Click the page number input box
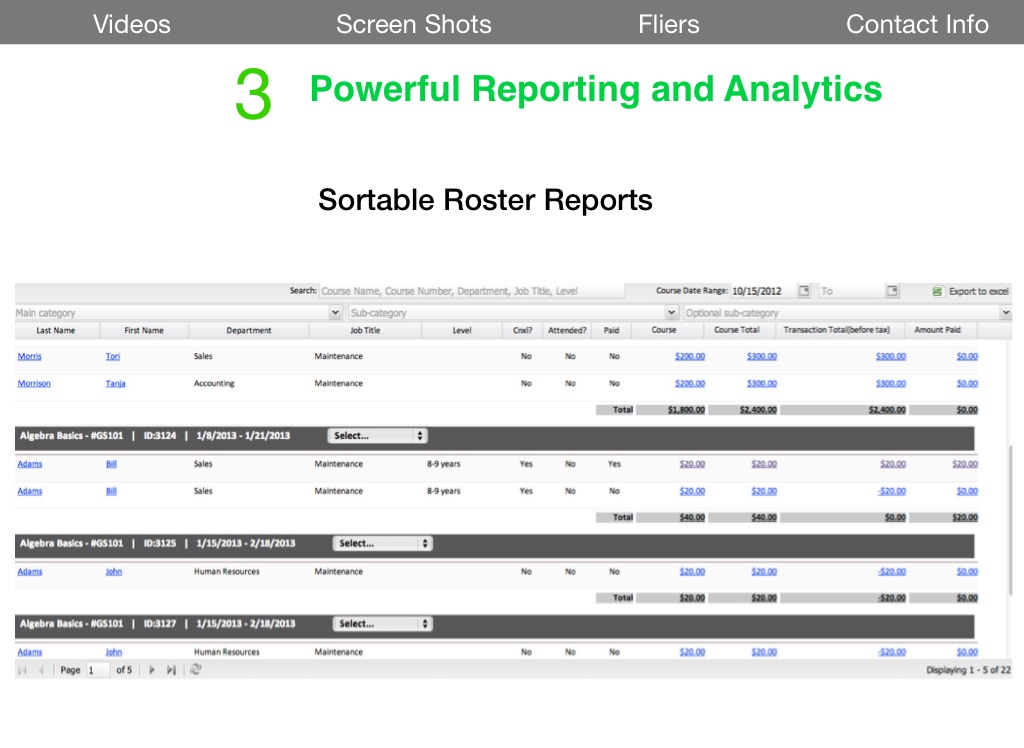Viewport: 1024px width, 748px height. (x=98, y=670)
